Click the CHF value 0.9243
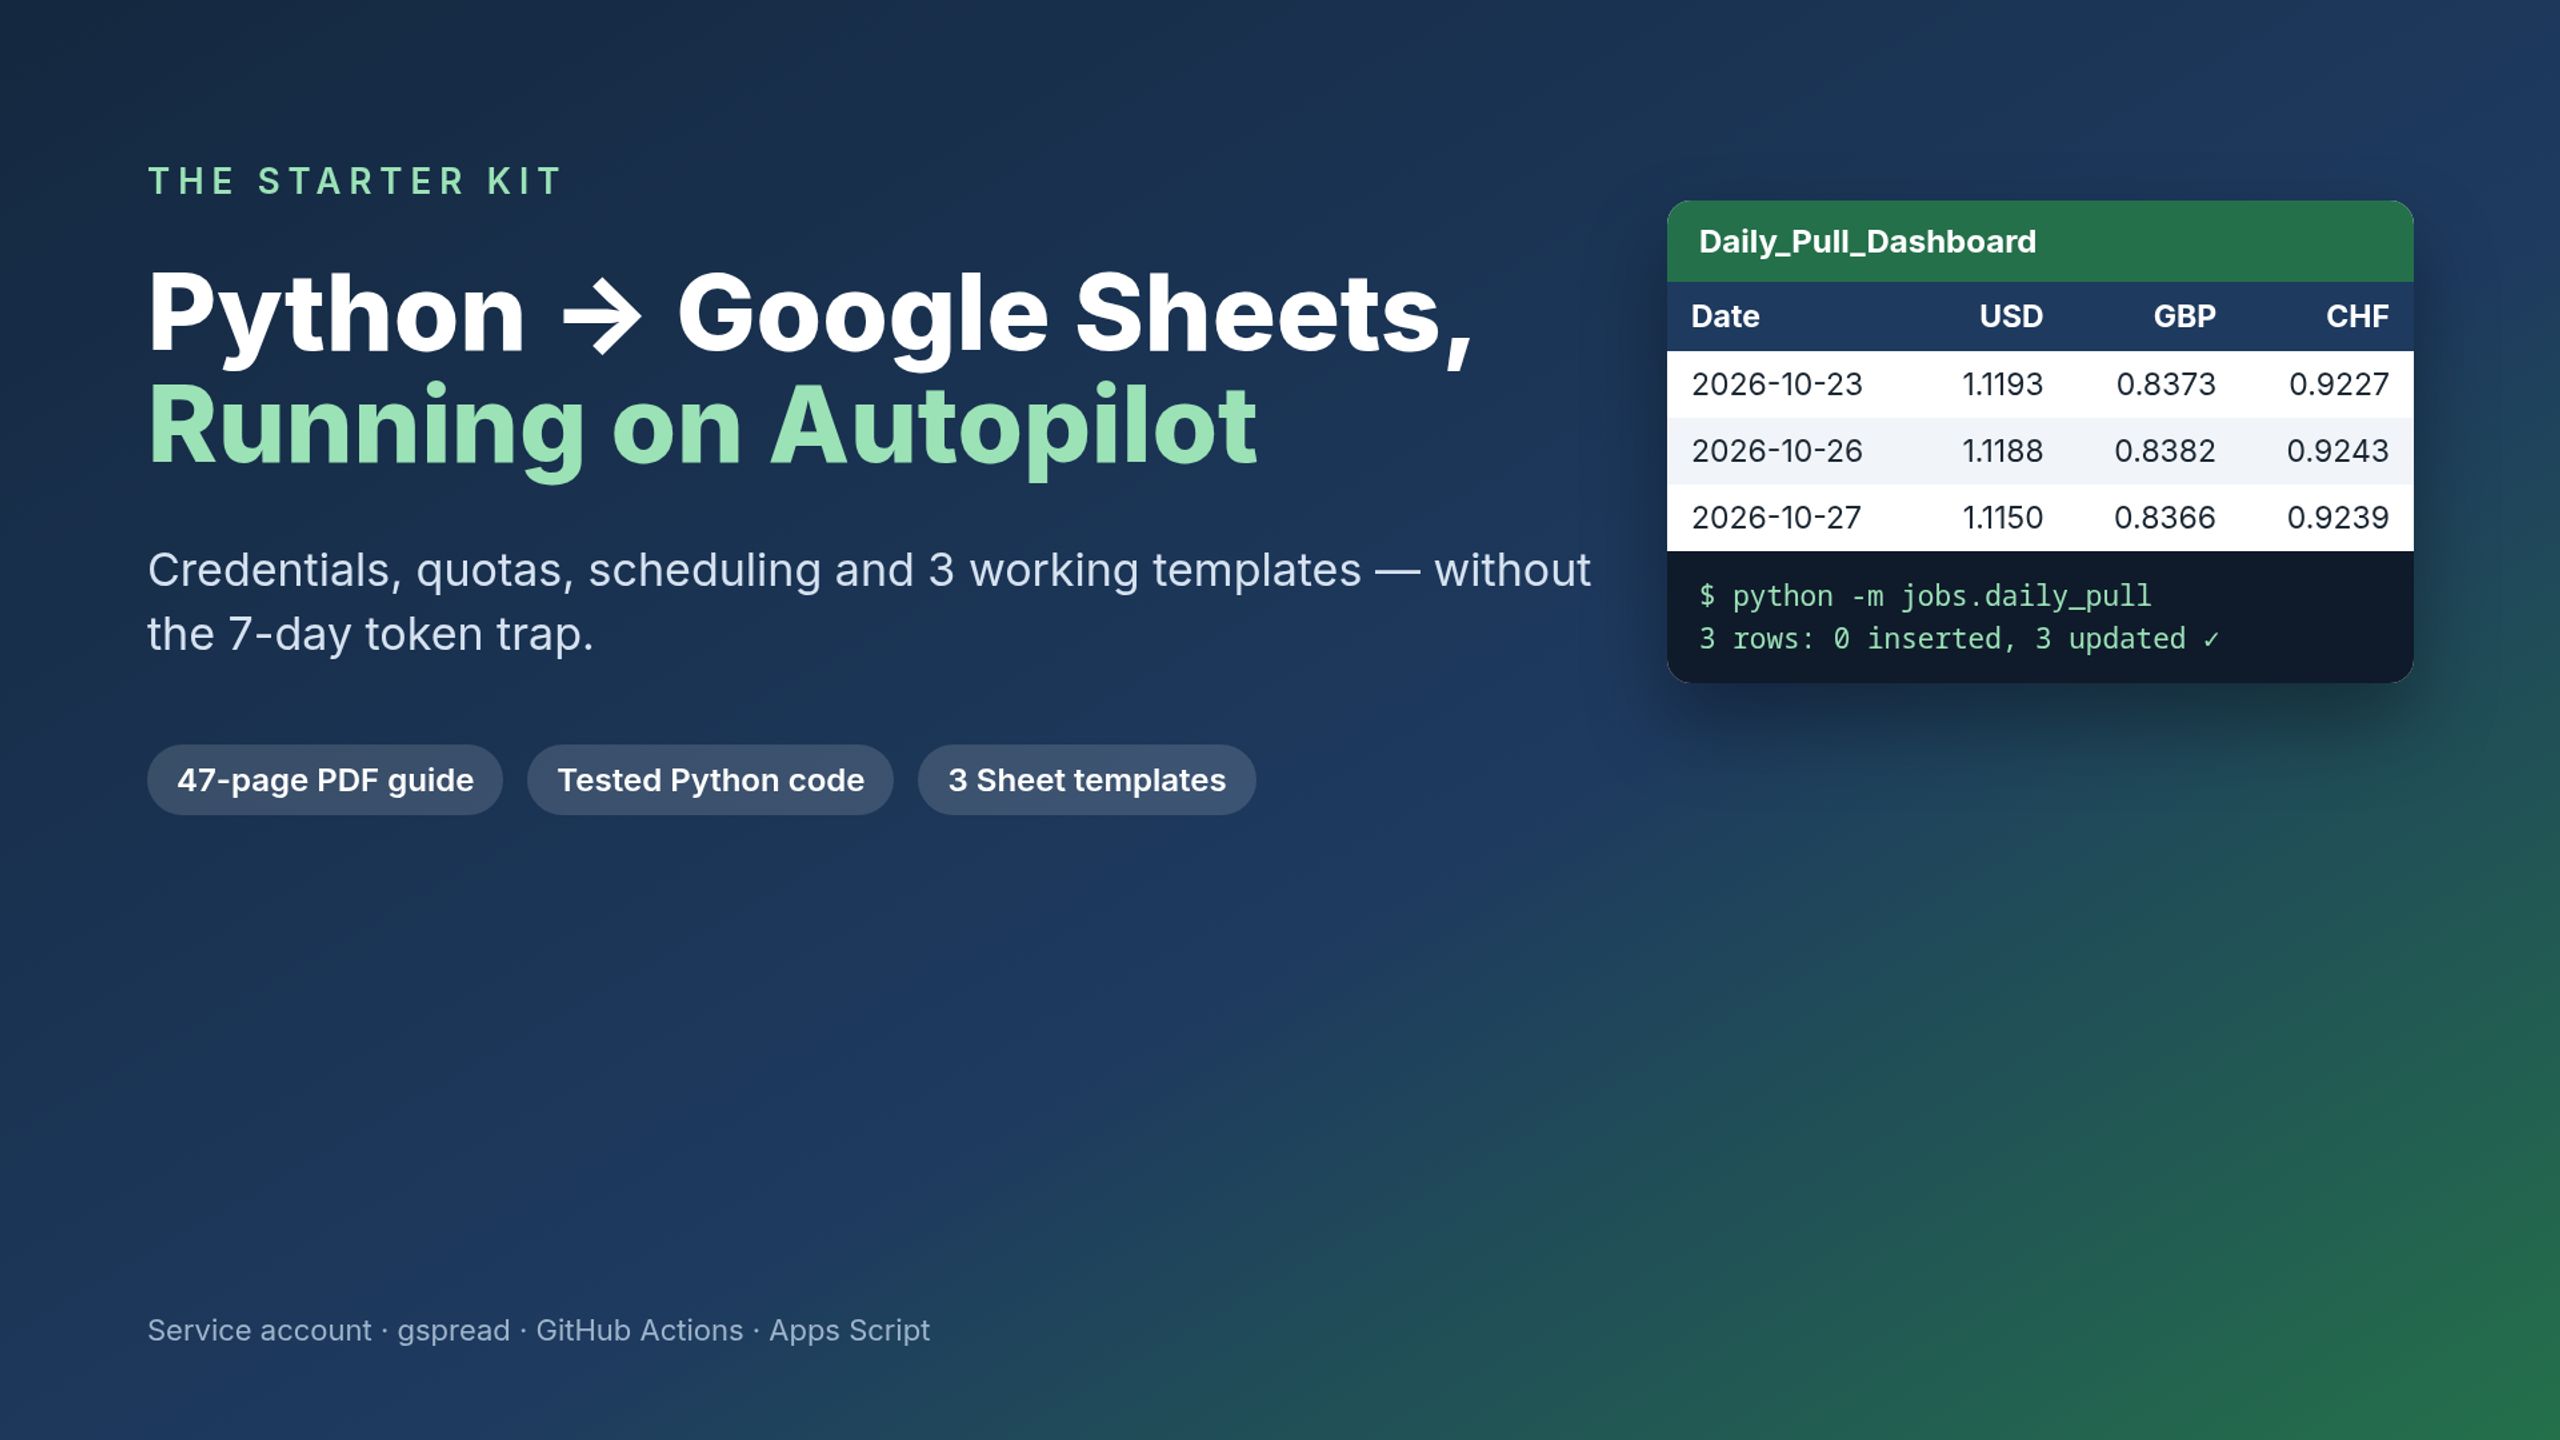Viewport: 2560px width, 1440px height. pyautogui.click(x=2338, y=451)
